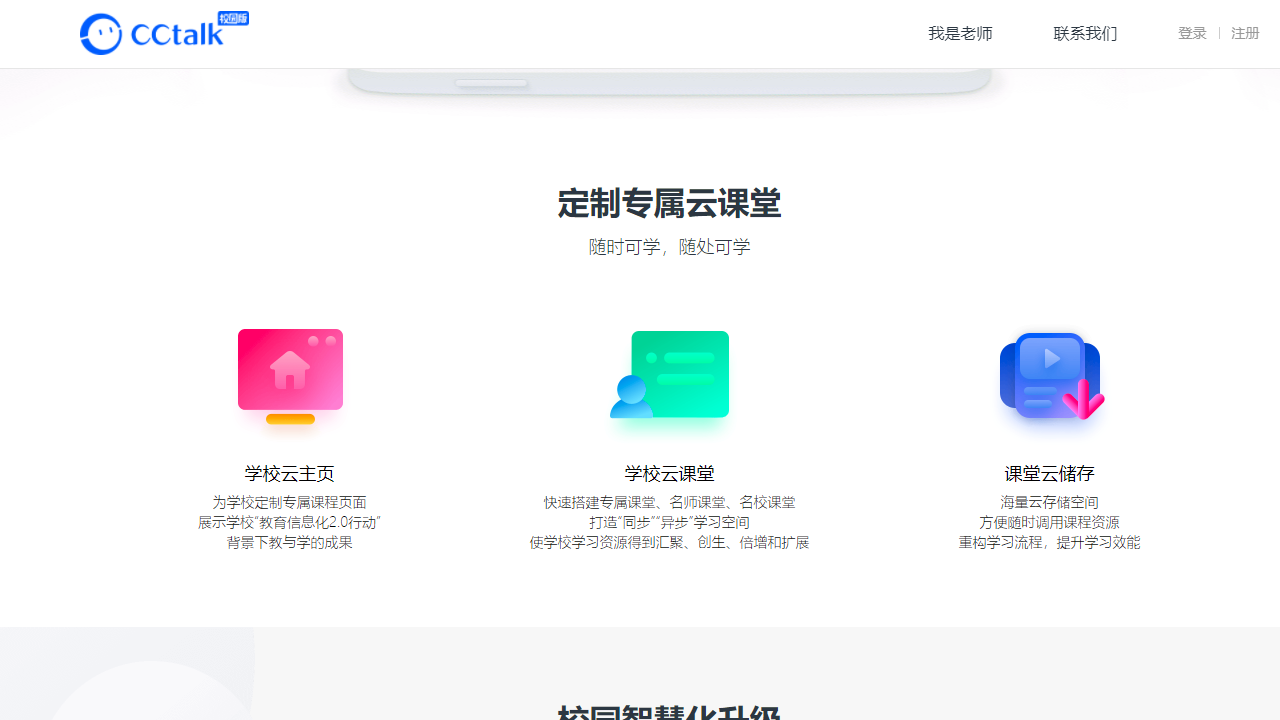Click the pink school homepage icon
This screenshot has width=1280, height=720.
290,377
